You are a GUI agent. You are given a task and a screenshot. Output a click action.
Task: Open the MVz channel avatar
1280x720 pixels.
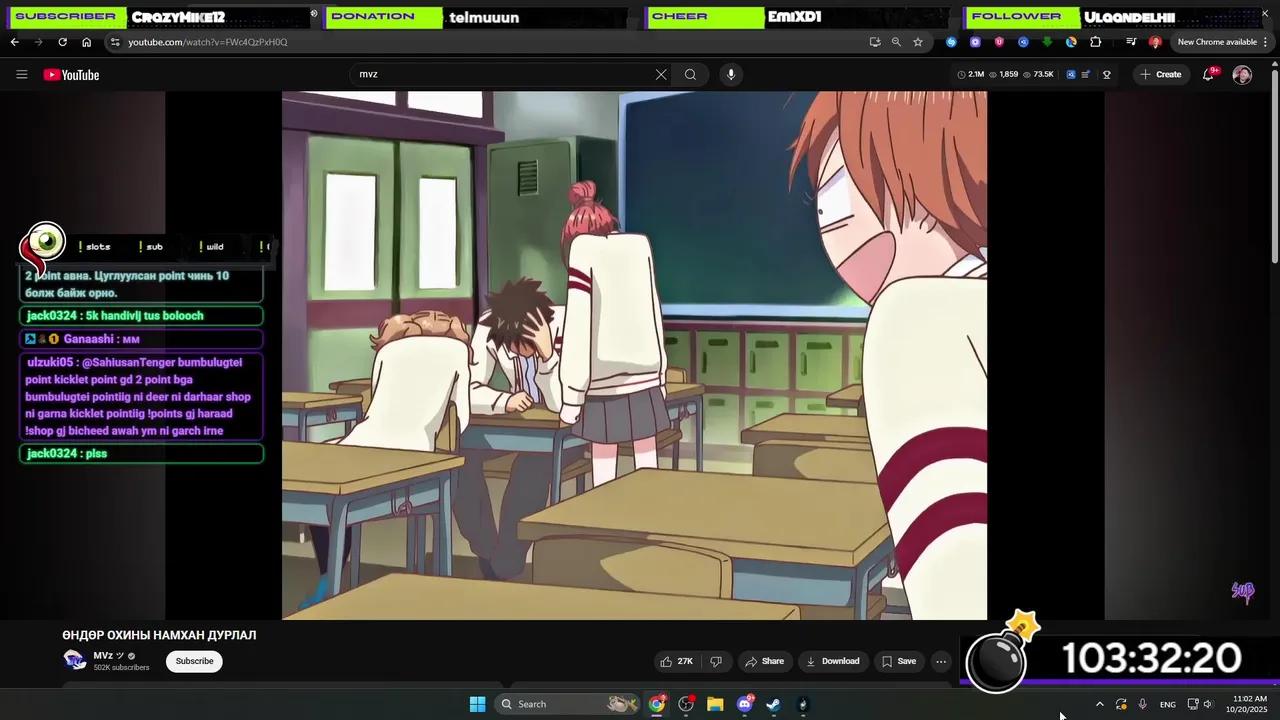coord(74,660)
